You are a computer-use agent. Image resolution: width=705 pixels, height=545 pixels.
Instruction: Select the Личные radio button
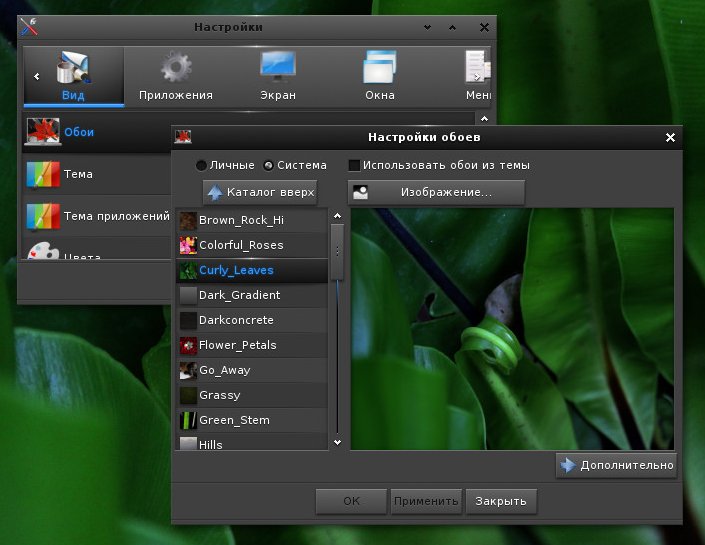click(201, 165)
